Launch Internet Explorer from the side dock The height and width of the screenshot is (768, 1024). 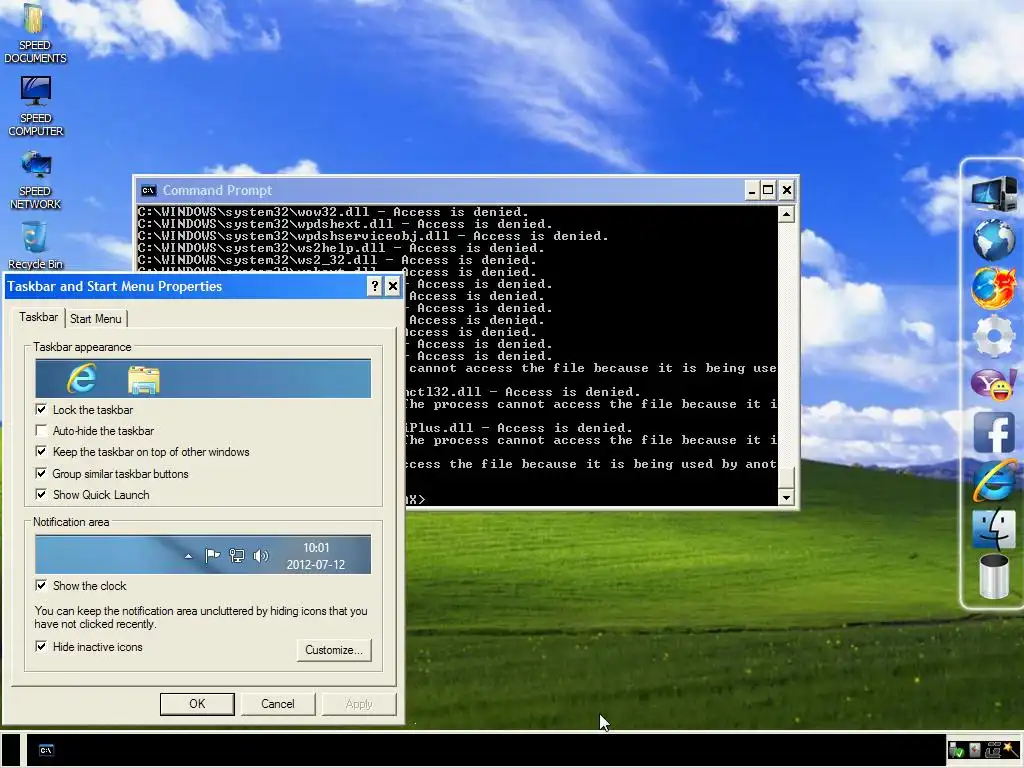(x=994, y=480)
